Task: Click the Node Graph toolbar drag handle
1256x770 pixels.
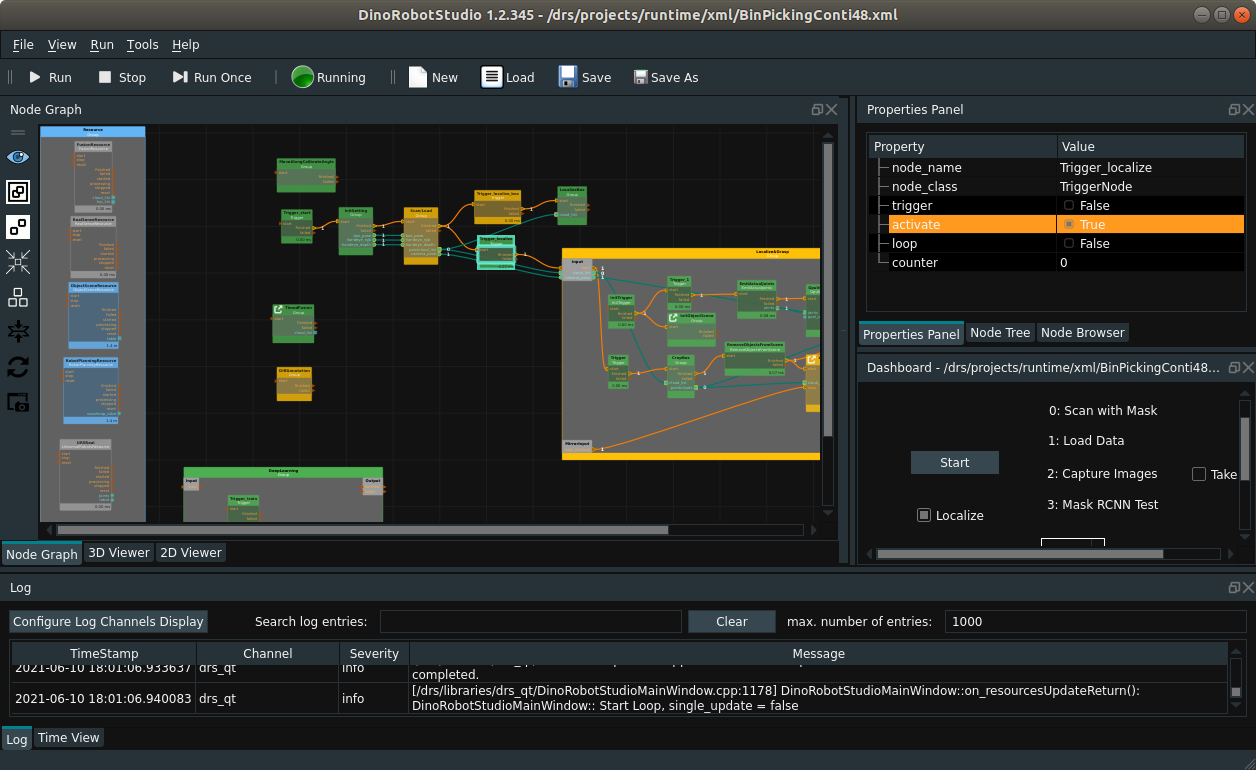Action: [18, 132]
